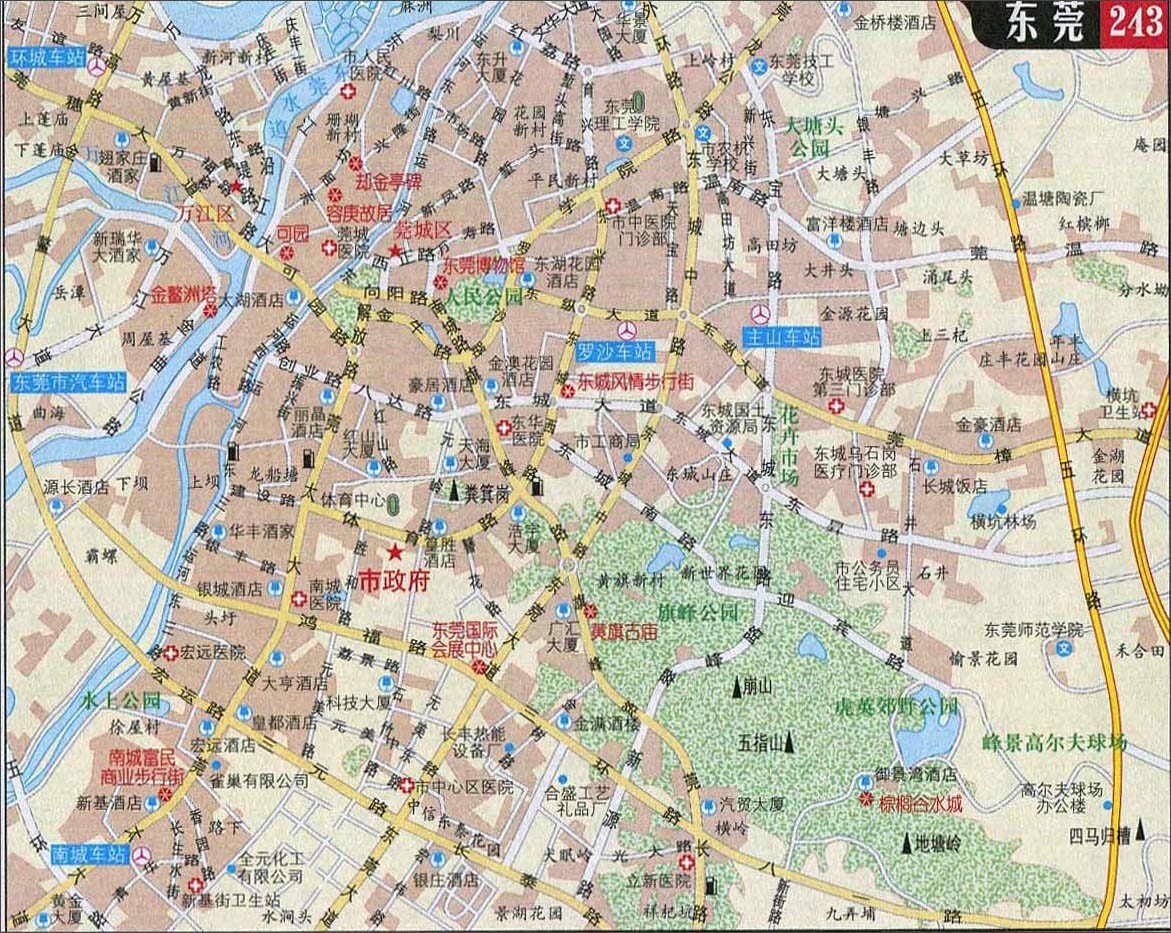Screen dimensions: 1171x933
Task: Select the 金鳌洲塔 landmark marker
Action: pyautogui.click(x=210, y=311)
